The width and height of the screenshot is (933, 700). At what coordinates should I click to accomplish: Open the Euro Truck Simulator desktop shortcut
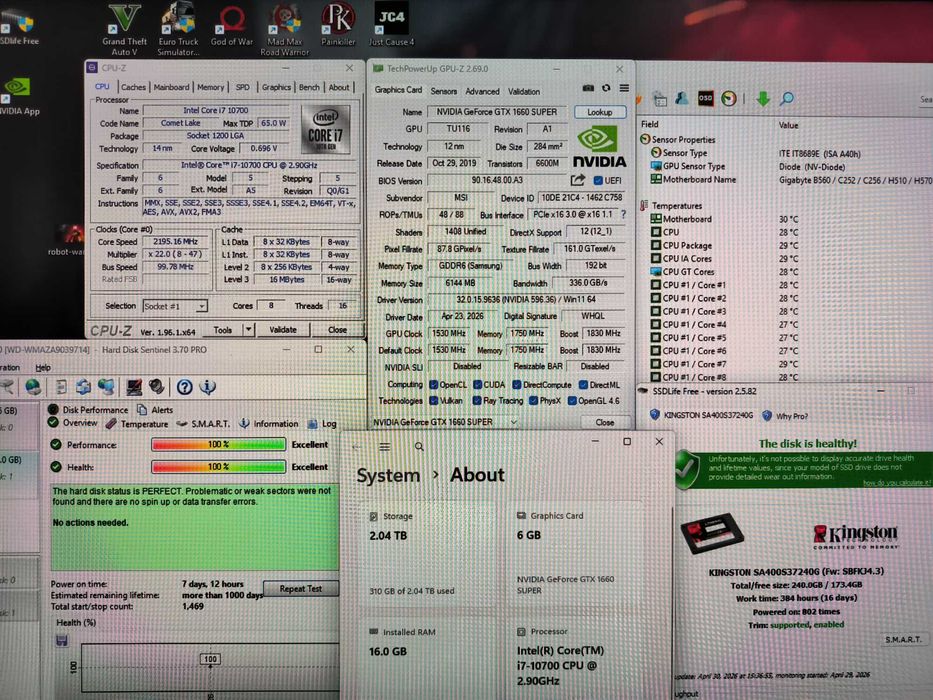pos(178,29)
